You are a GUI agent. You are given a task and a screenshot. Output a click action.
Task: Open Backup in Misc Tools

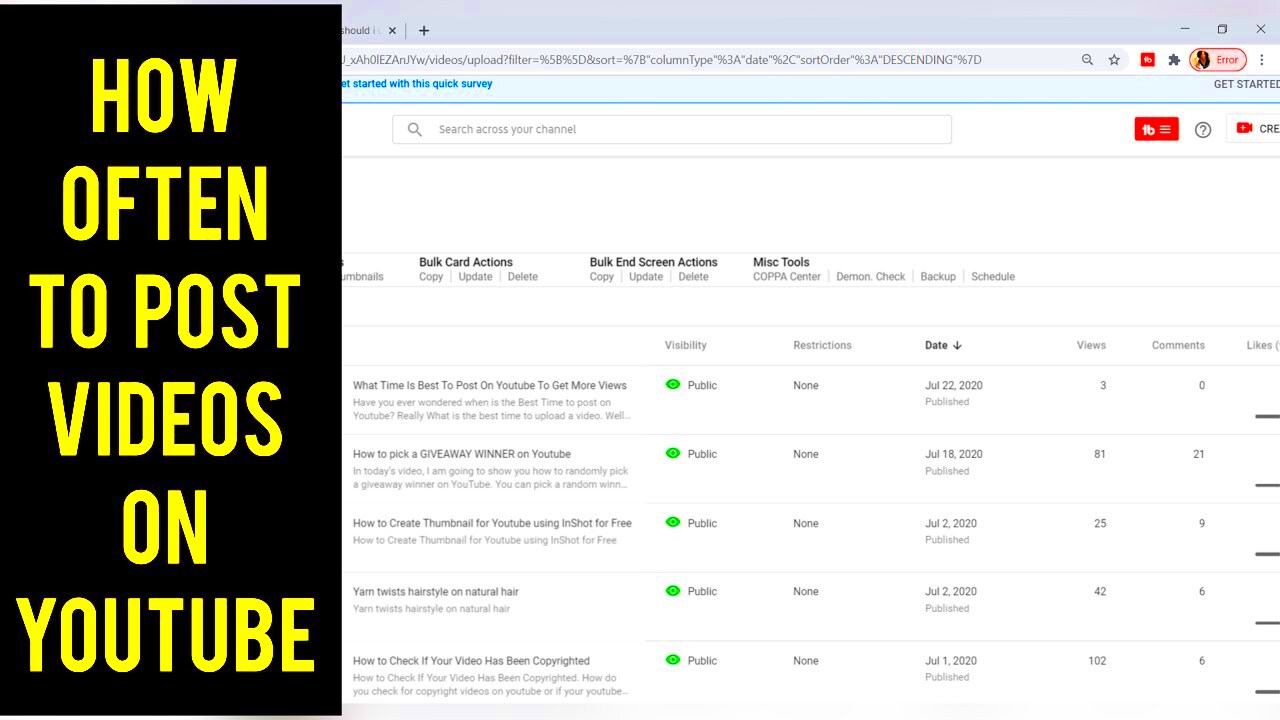938,277
